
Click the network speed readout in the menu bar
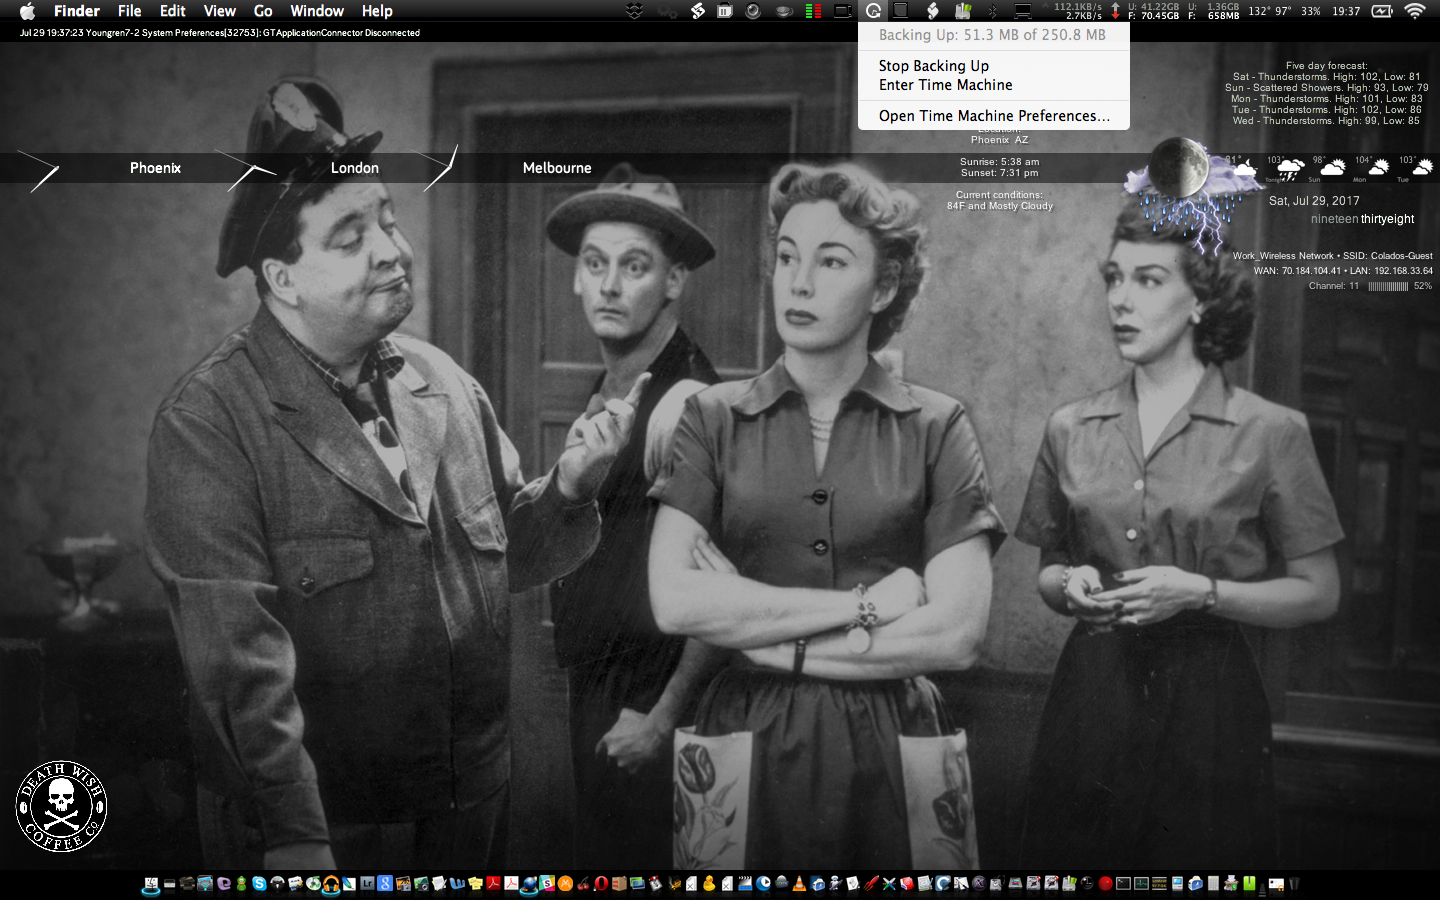1078,11
